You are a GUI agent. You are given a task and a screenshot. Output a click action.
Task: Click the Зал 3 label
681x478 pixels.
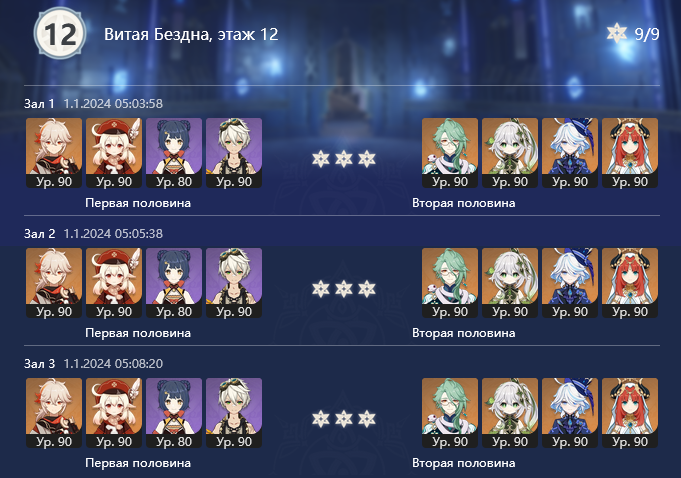click(40, 363)
